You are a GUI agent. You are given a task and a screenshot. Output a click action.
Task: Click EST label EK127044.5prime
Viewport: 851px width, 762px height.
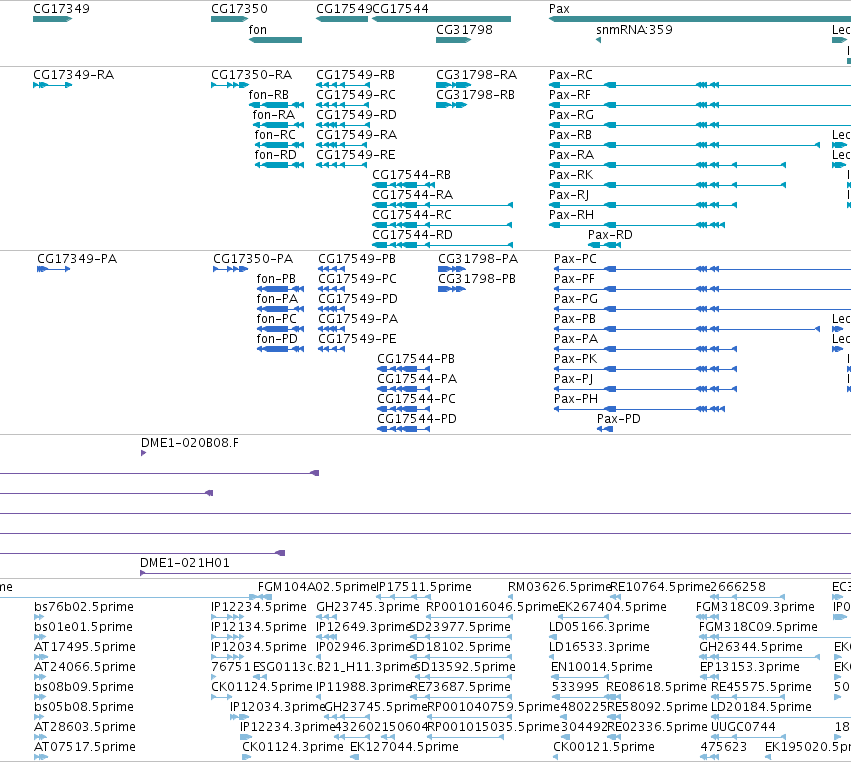(404, 746)
